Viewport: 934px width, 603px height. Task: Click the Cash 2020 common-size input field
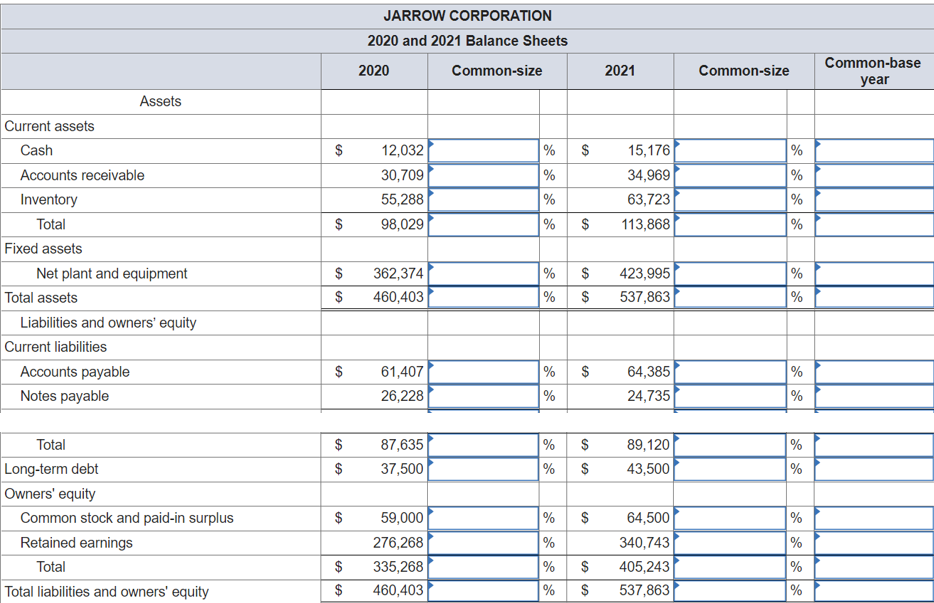[x=483, y=150]
